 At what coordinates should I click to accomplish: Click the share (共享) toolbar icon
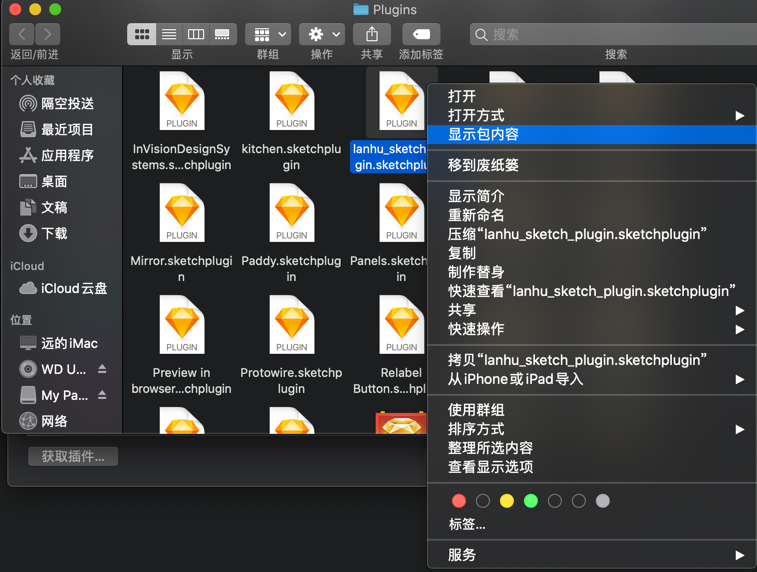coord(372,34)
